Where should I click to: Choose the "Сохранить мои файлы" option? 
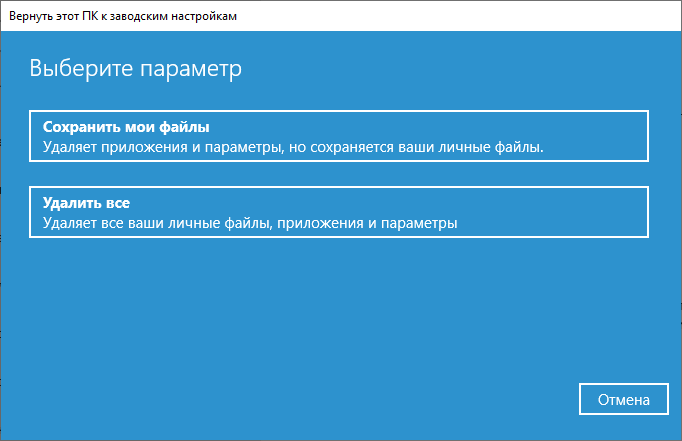(x=339, y=136)
